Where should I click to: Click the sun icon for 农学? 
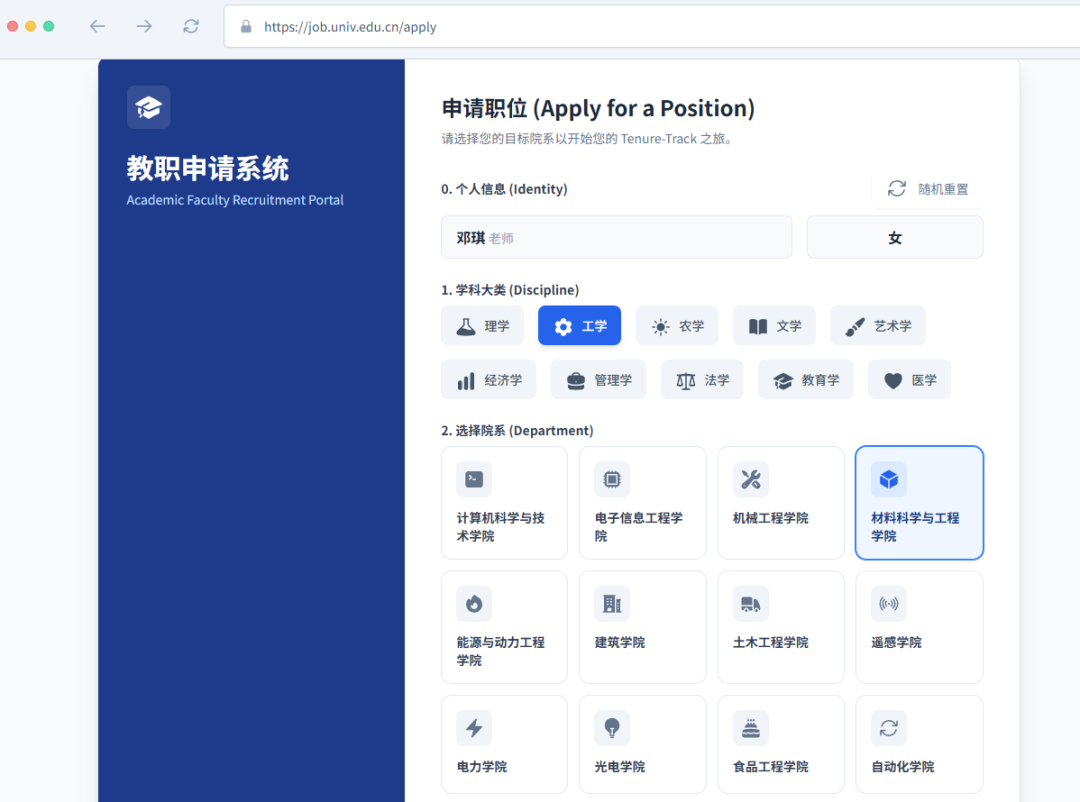click(x=661, y=326)
